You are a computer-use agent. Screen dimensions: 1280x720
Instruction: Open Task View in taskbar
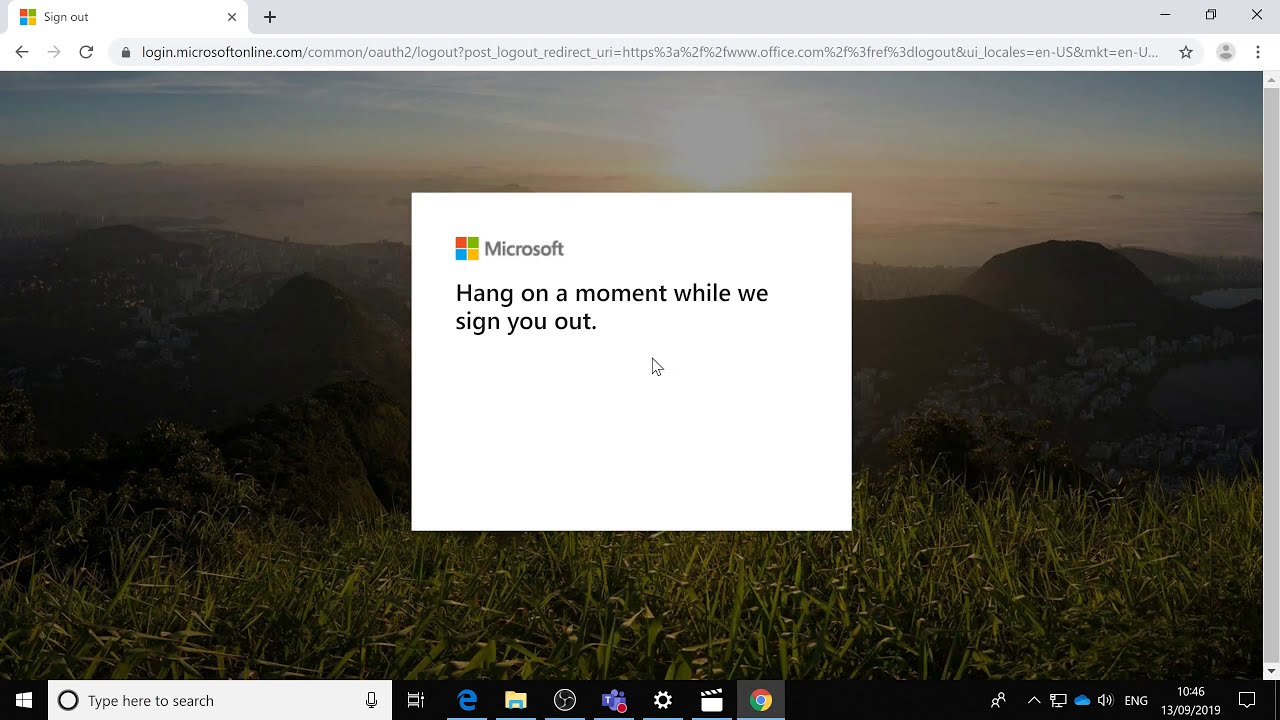click(416, 700)
